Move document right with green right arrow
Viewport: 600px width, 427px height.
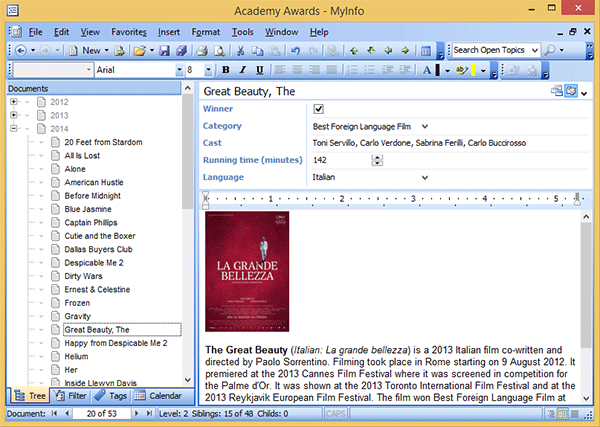pos(405,51)
